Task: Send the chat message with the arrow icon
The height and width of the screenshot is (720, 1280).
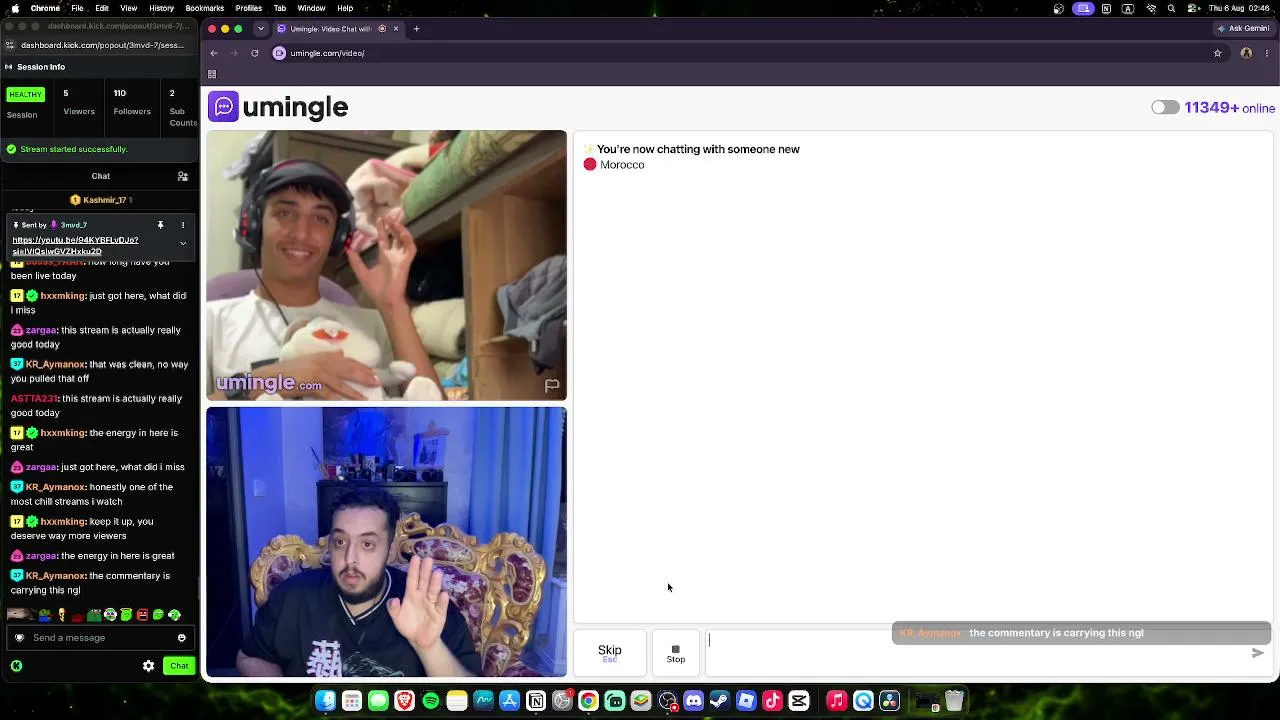Action: coord(1257,653)
